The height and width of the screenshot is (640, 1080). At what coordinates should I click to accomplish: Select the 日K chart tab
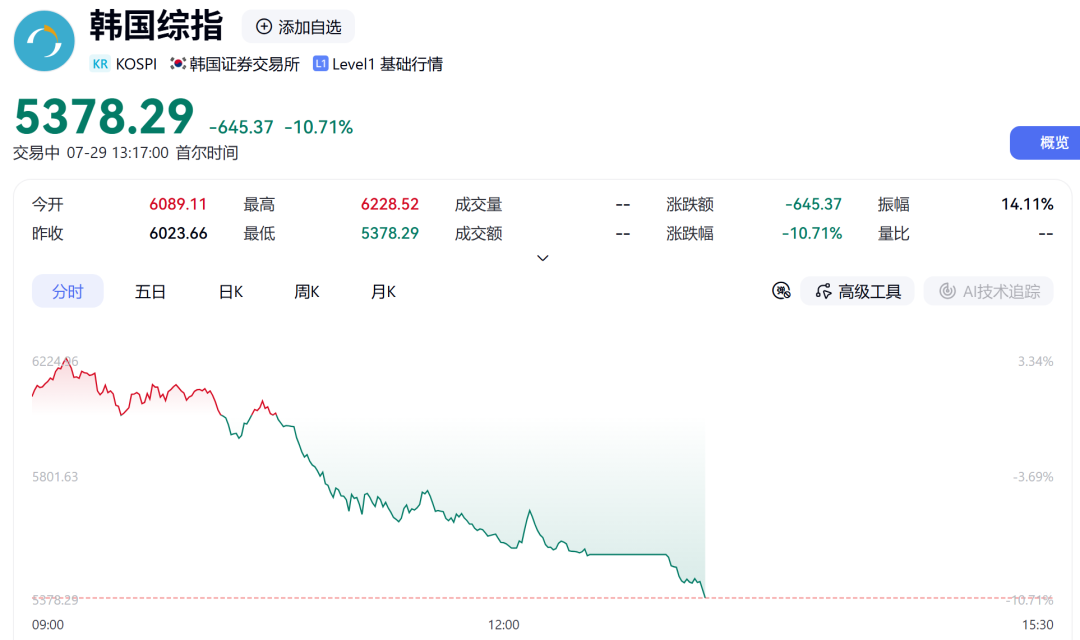[x=231, y=291]
